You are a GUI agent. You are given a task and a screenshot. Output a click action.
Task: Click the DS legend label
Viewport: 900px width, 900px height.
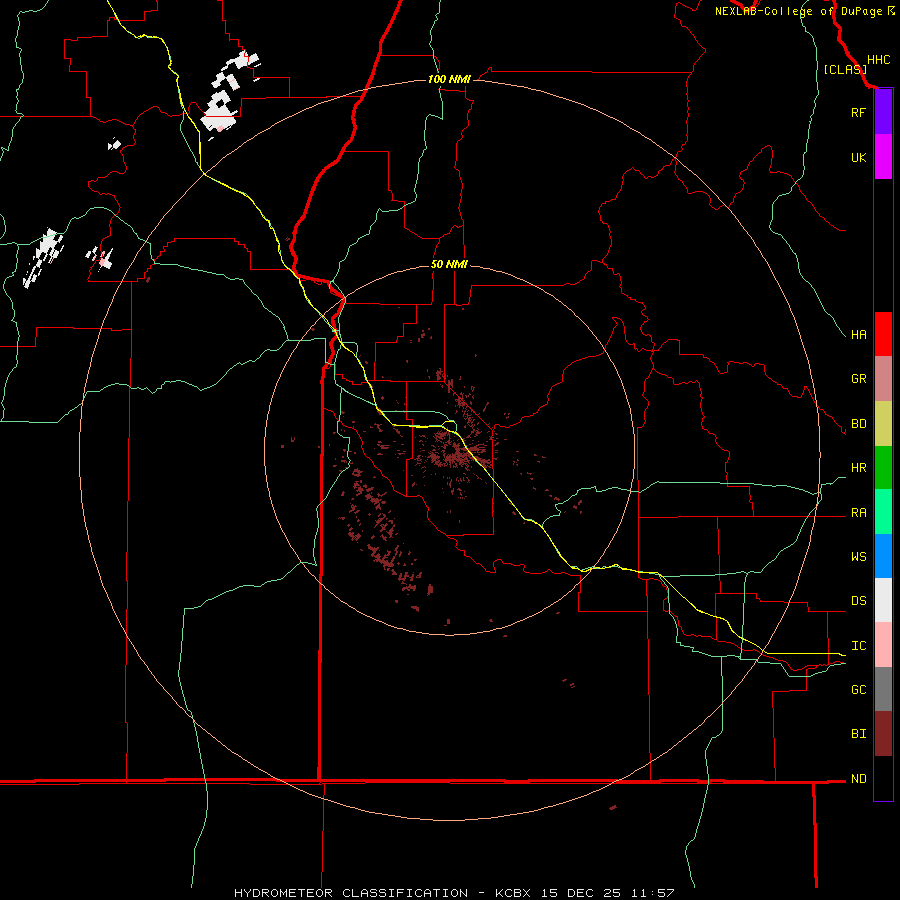click(x=858, y=600)
